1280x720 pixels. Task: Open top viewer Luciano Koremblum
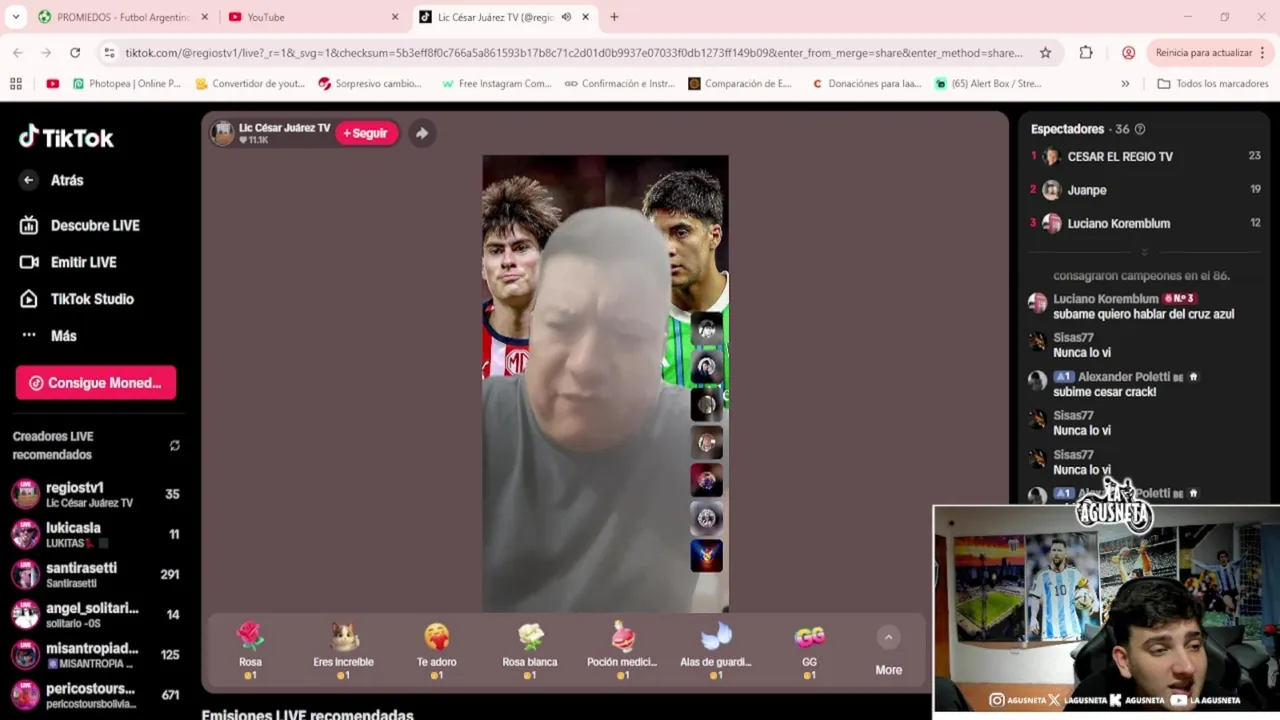coord(1118,224)
